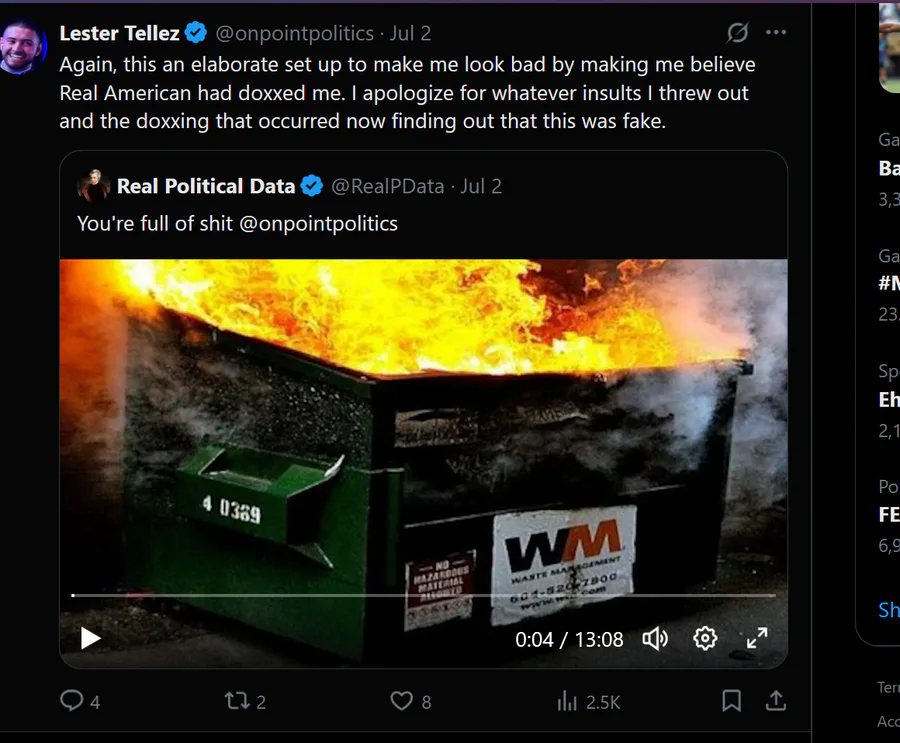Viewport: 900px width, 743px height.
Task: Click the Grok slashed-circle icon
Action: click(x=738, y=33)
